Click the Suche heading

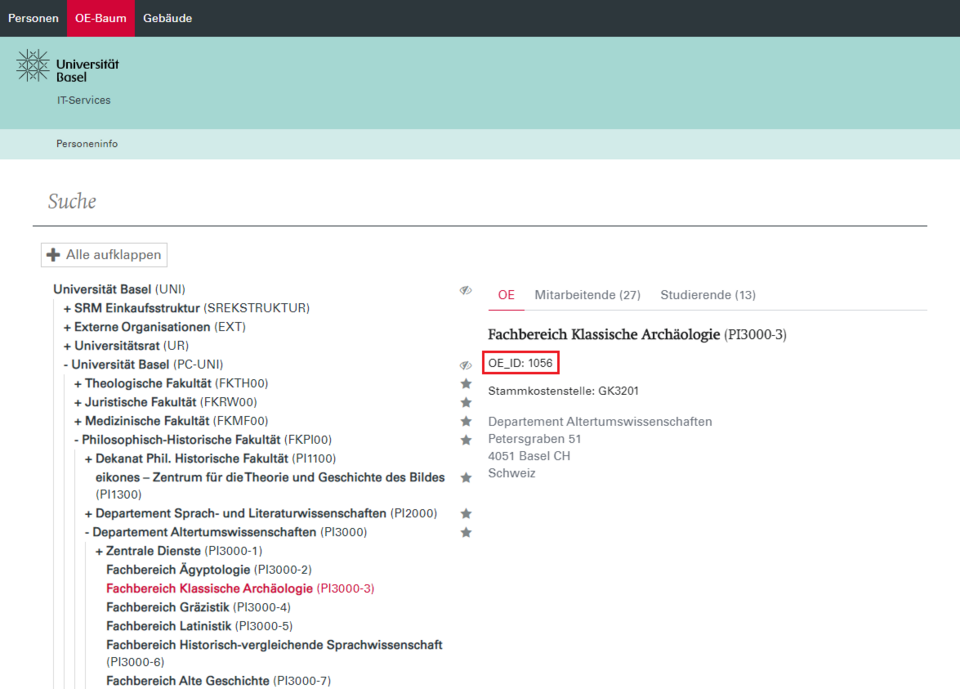[x=72, y=201]
